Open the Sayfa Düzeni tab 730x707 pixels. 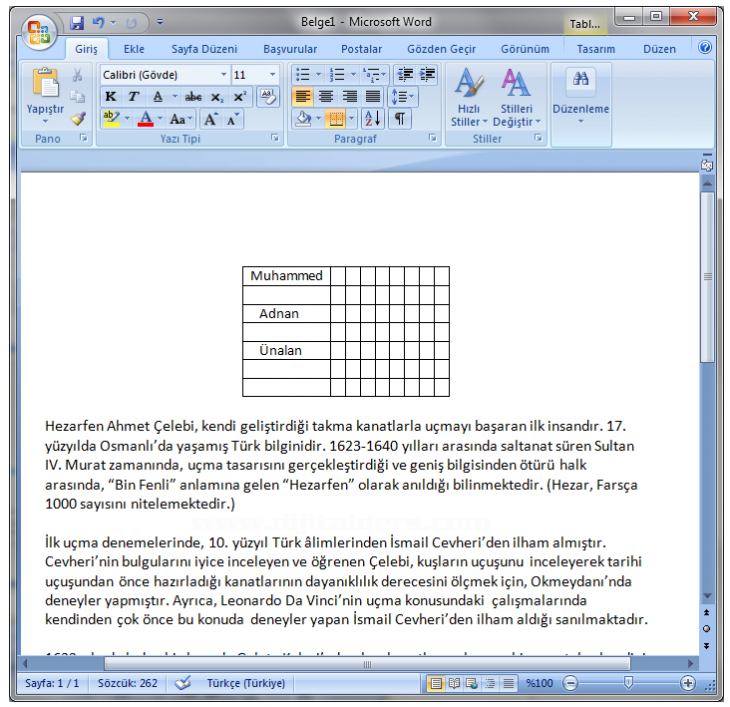point(204,49)
